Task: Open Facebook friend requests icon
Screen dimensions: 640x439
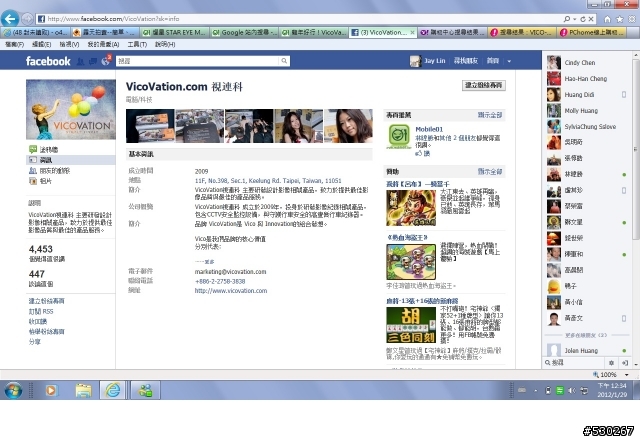Action: tap(80, 61)
